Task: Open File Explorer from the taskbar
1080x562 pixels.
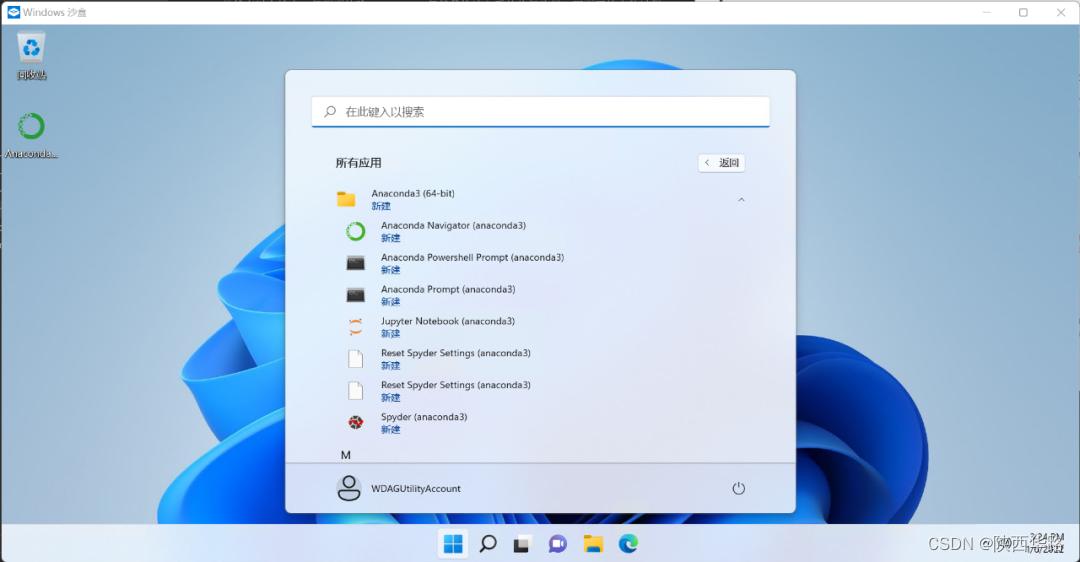Action: 593,544
